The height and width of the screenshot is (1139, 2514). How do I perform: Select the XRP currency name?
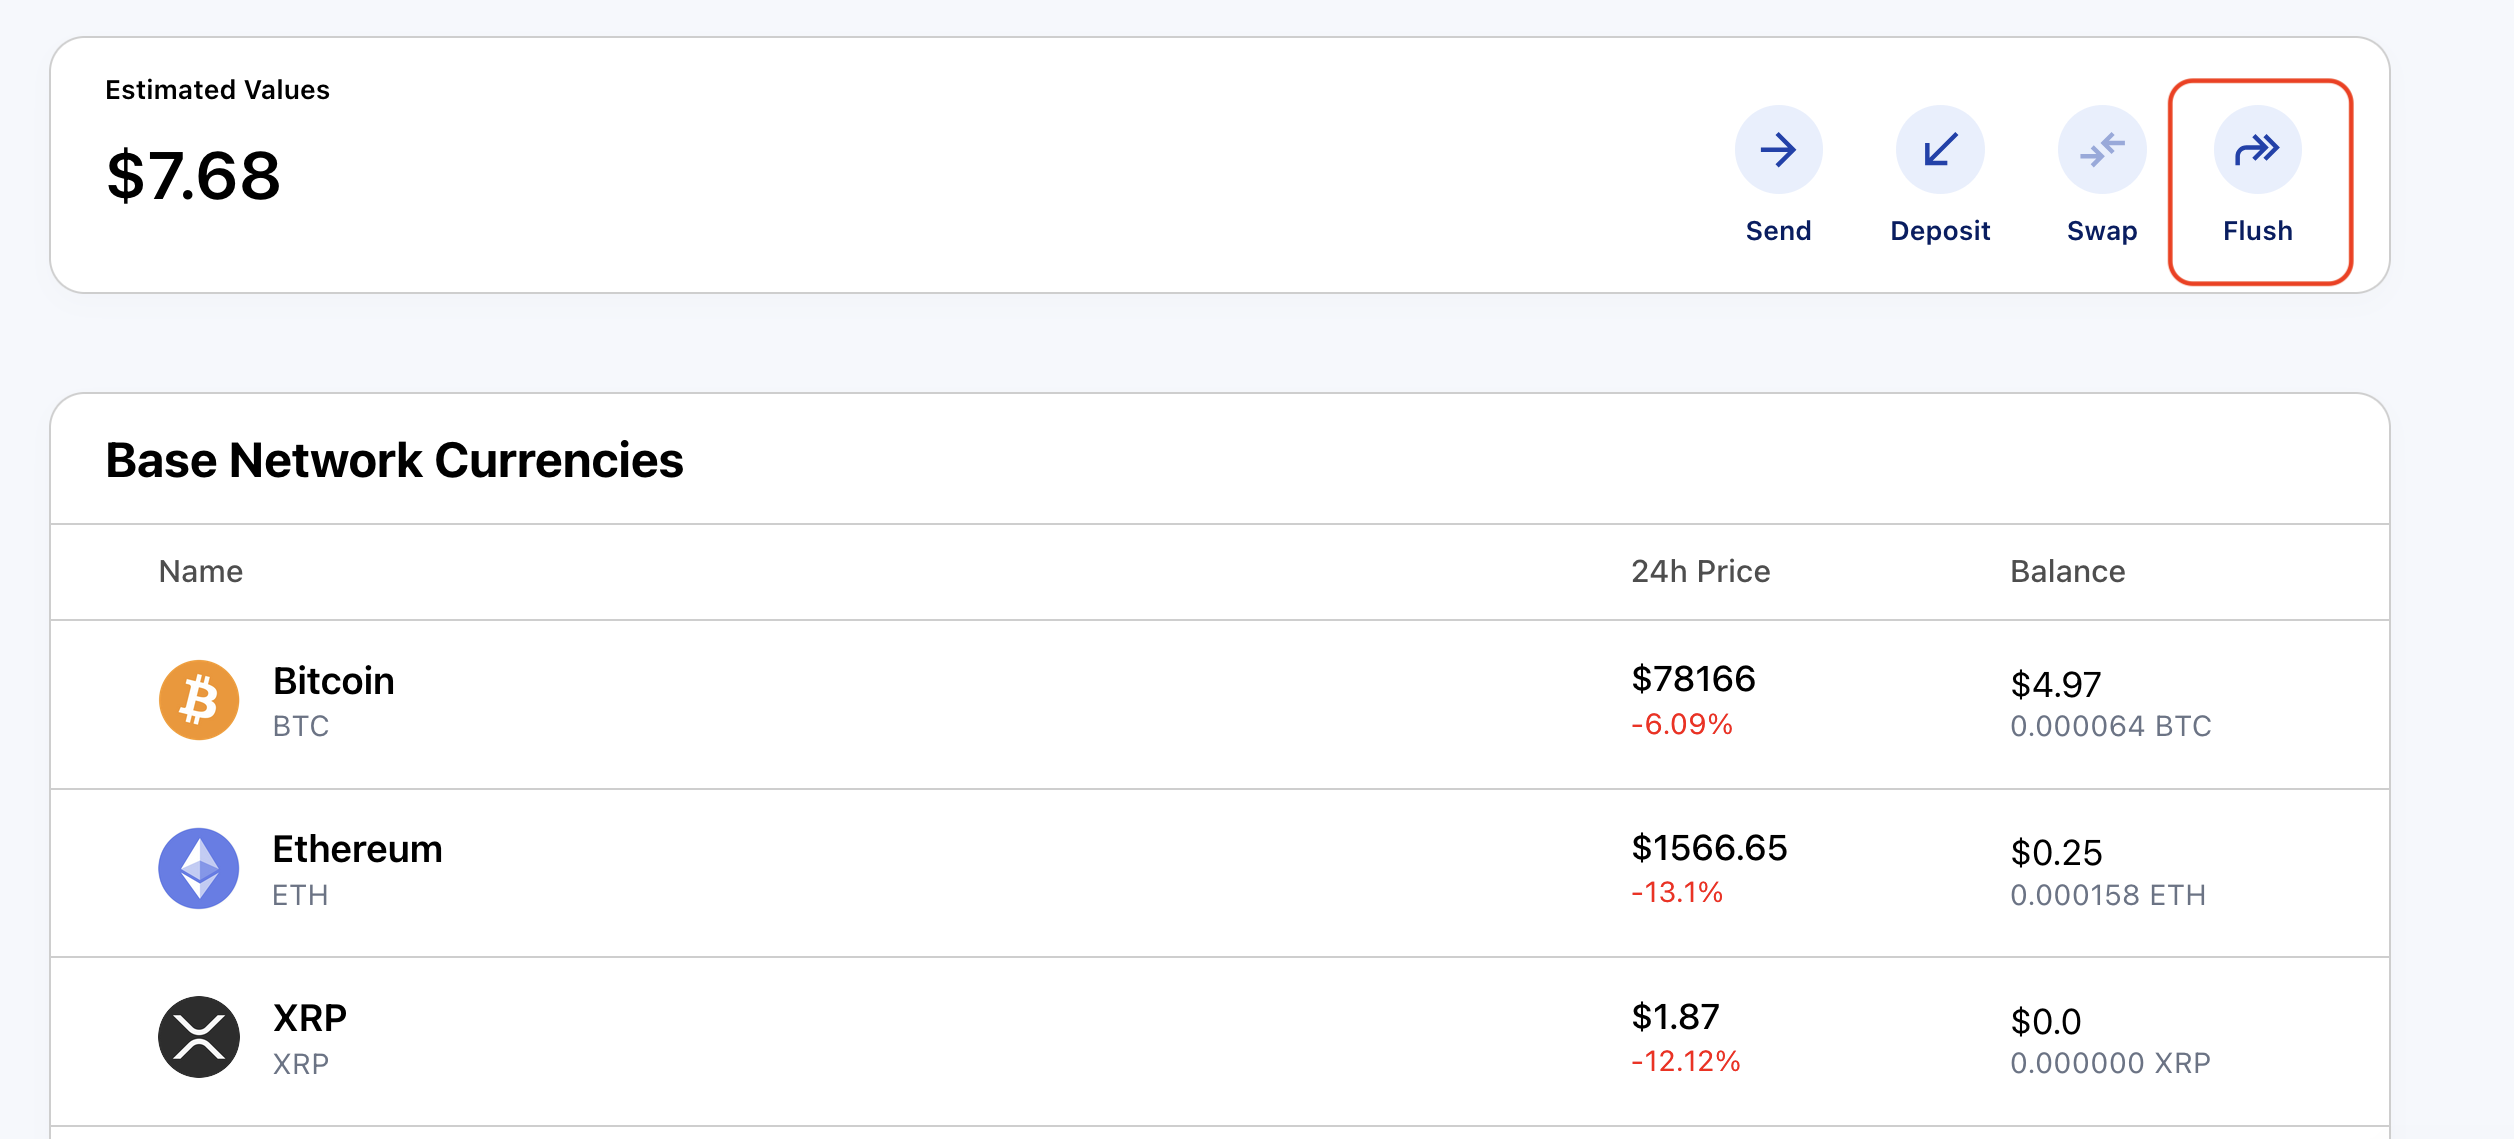(x=310, y=1018)
